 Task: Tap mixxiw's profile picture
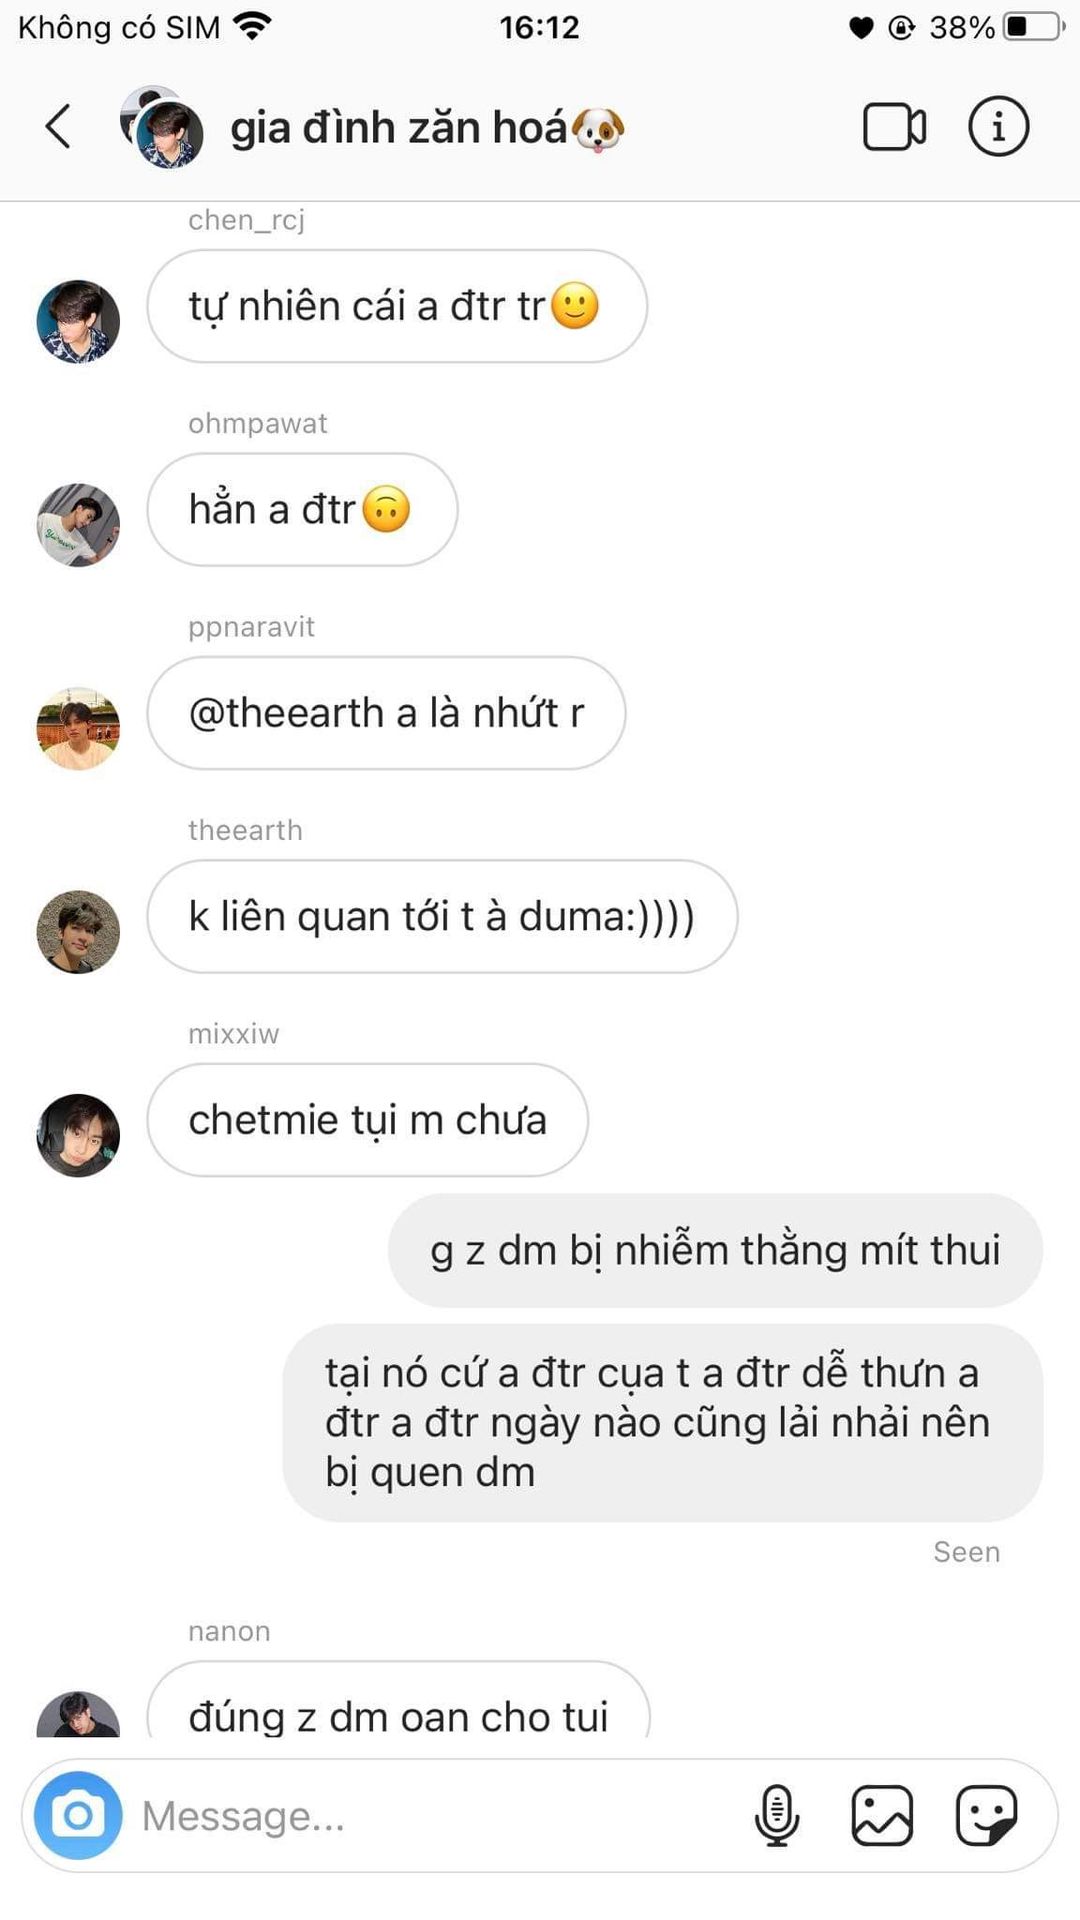tap(78, 1135)
